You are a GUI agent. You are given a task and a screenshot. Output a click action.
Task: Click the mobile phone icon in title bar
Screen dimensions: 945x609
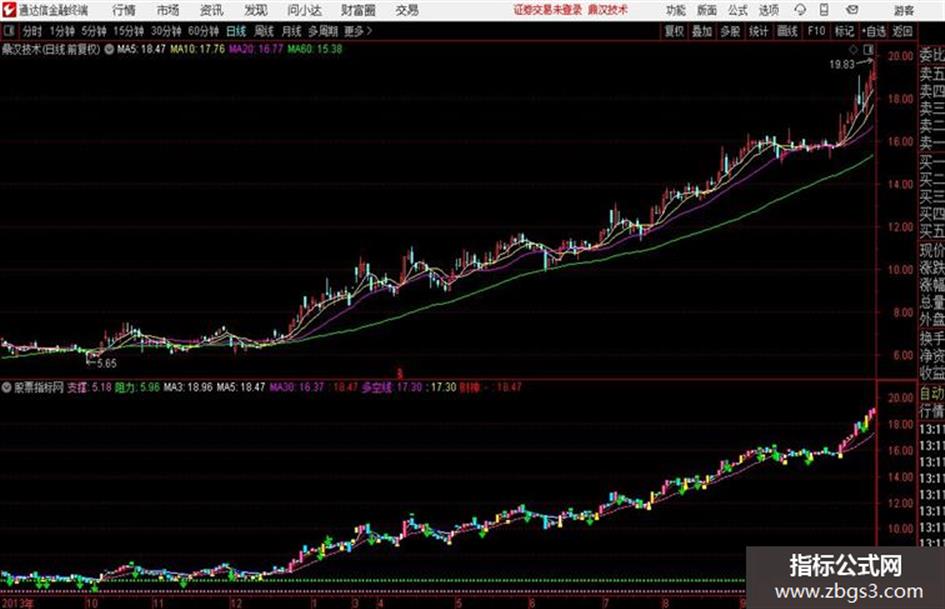(824, 10)
